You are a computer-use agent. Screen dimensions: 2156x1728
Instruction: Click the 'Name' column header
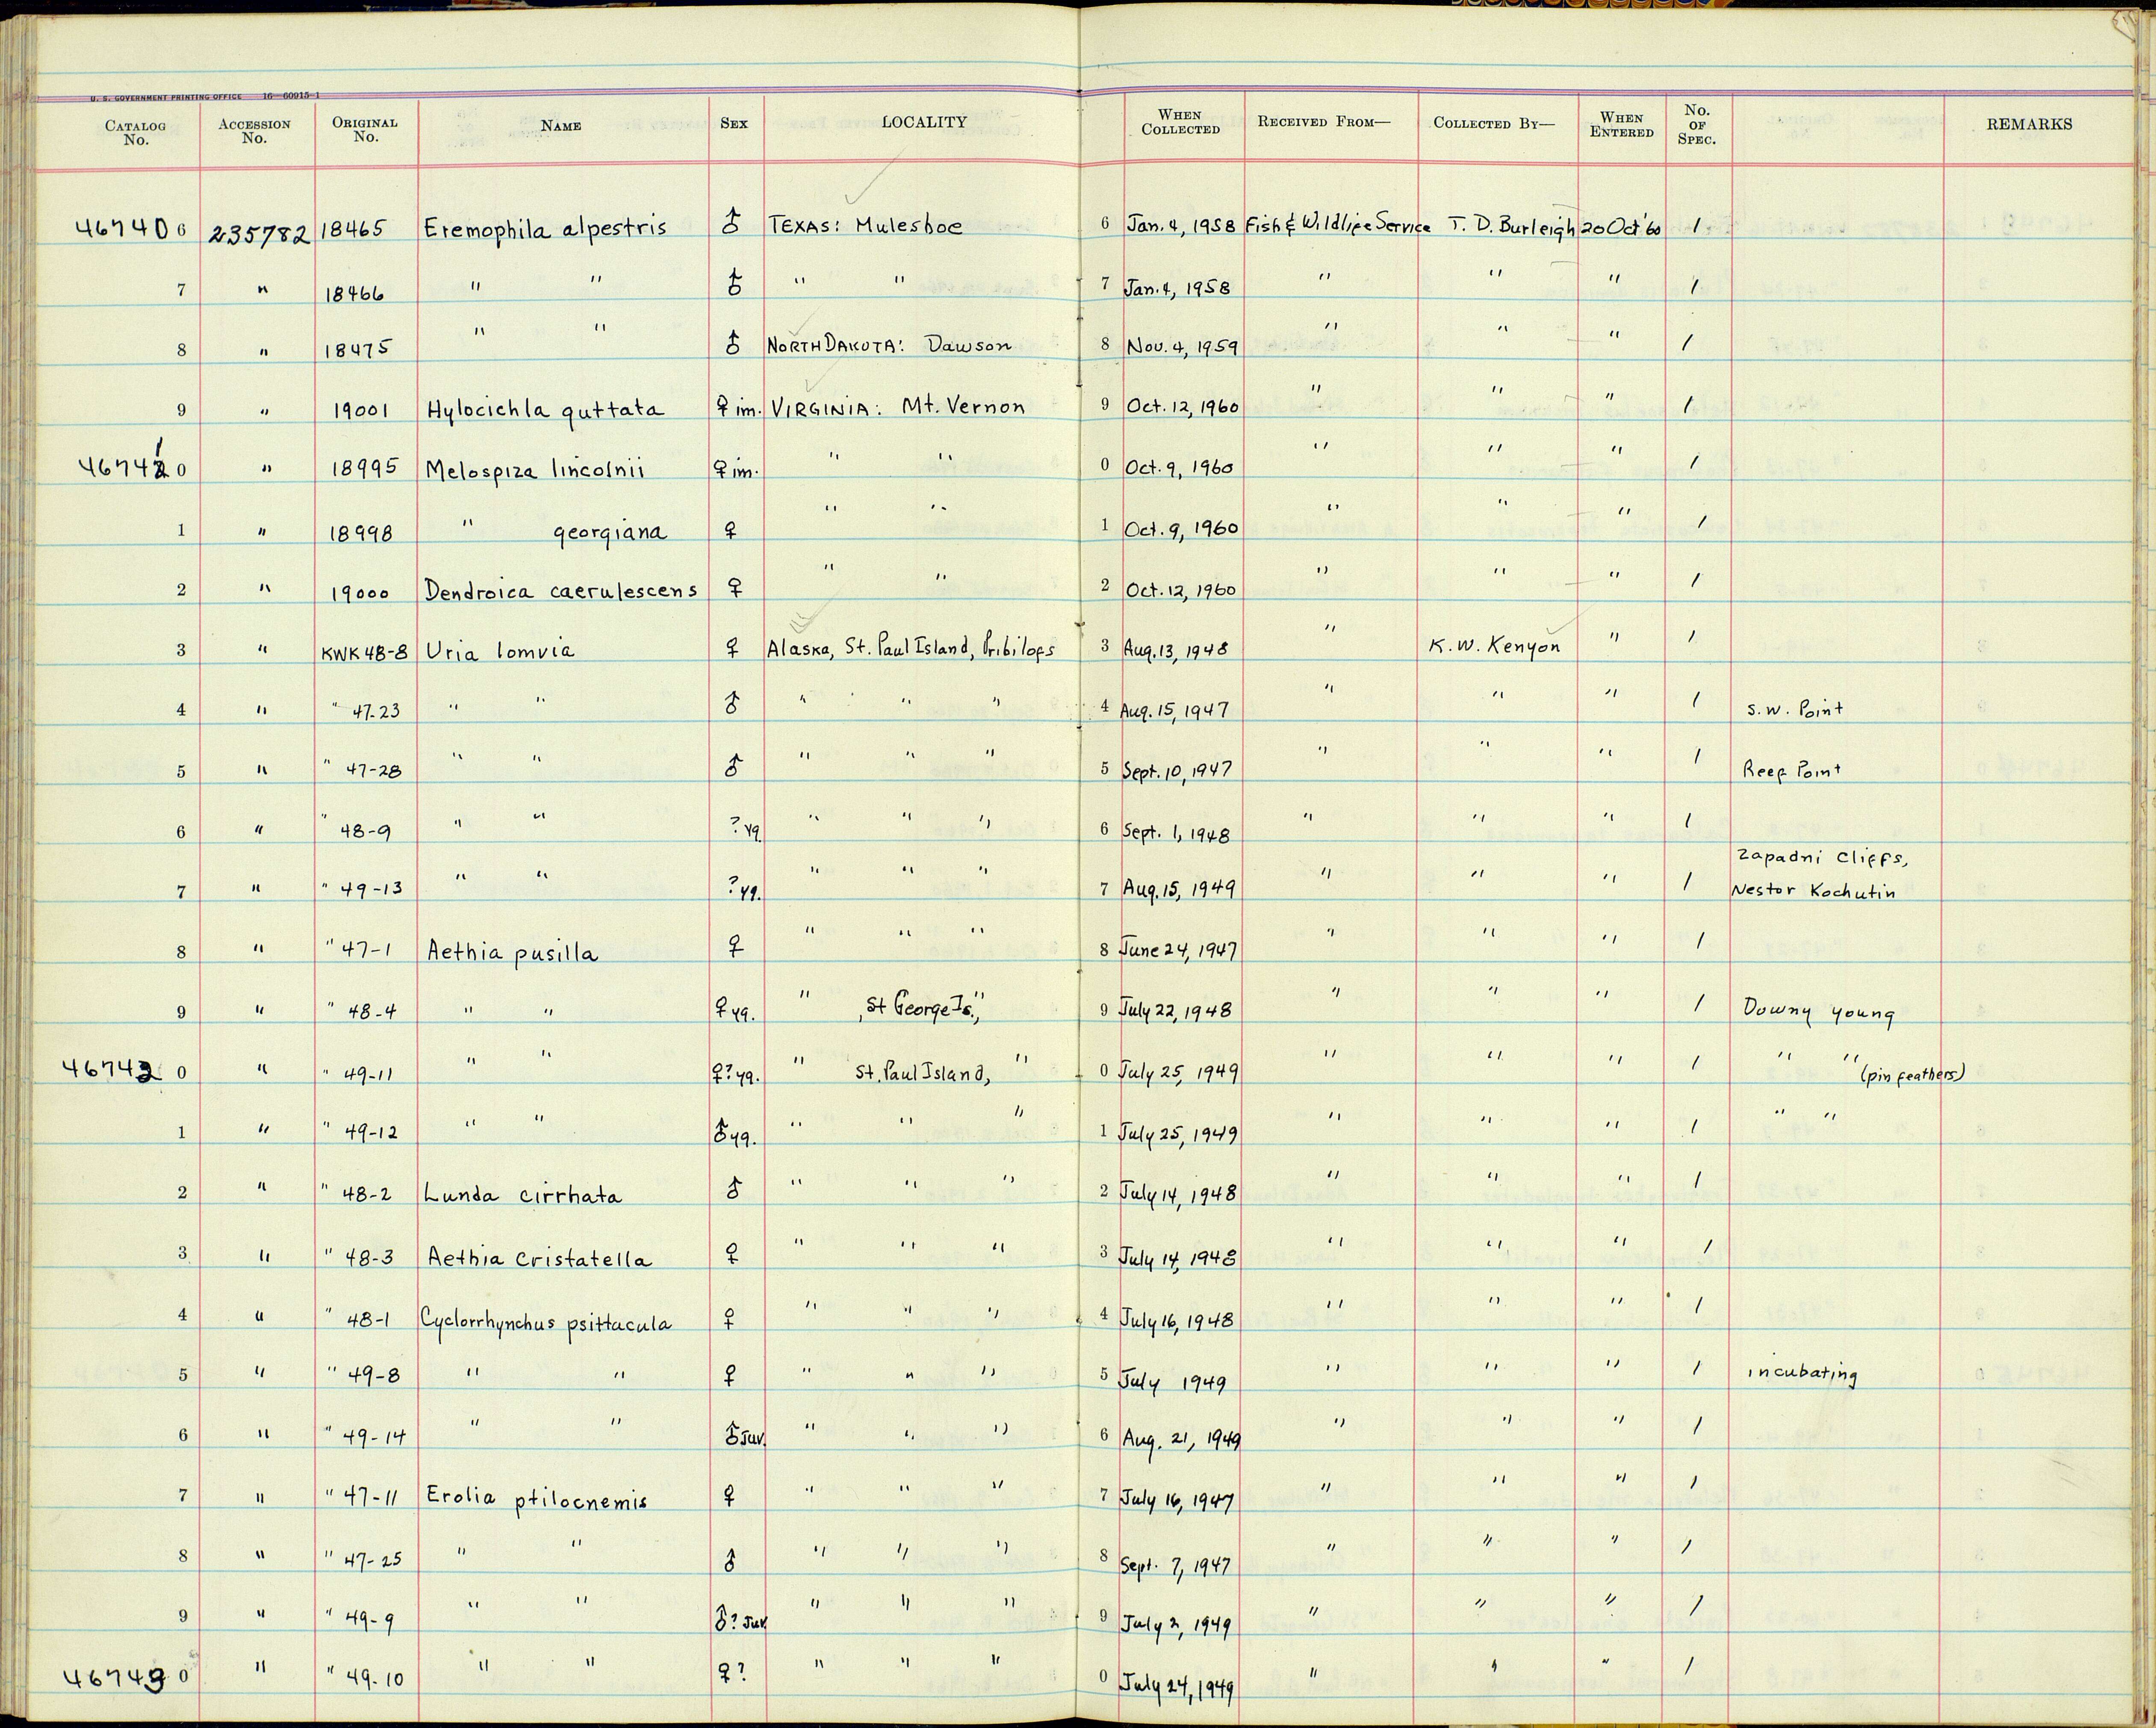[560, 126]
